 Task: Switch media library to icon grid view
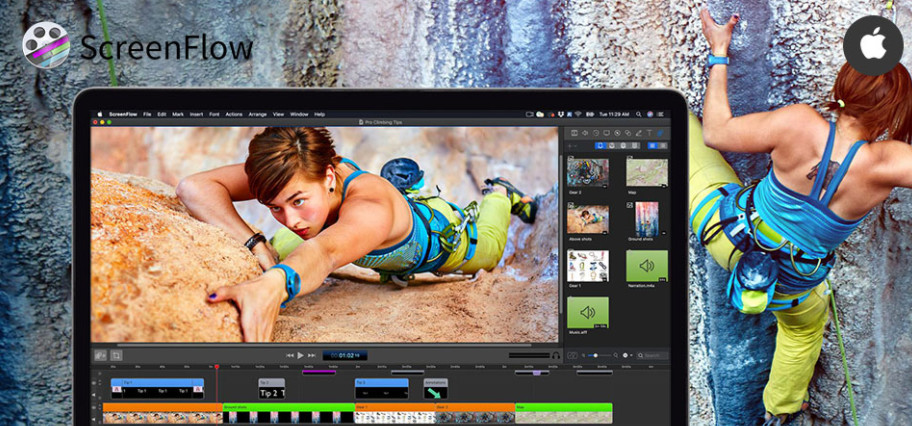point(650,146)
